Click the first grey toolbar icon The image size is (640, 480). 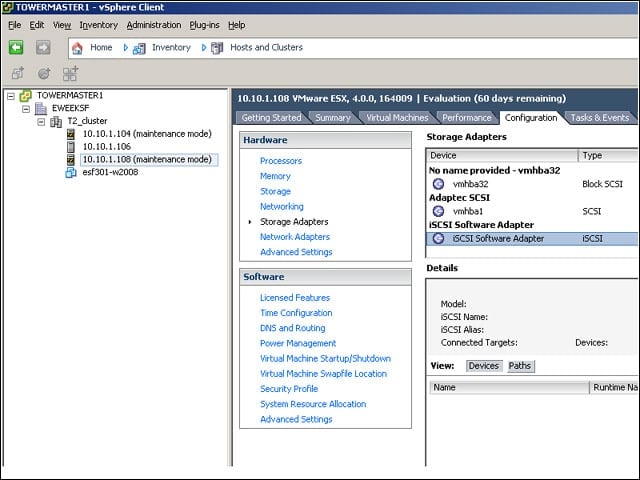pos(18,73)
